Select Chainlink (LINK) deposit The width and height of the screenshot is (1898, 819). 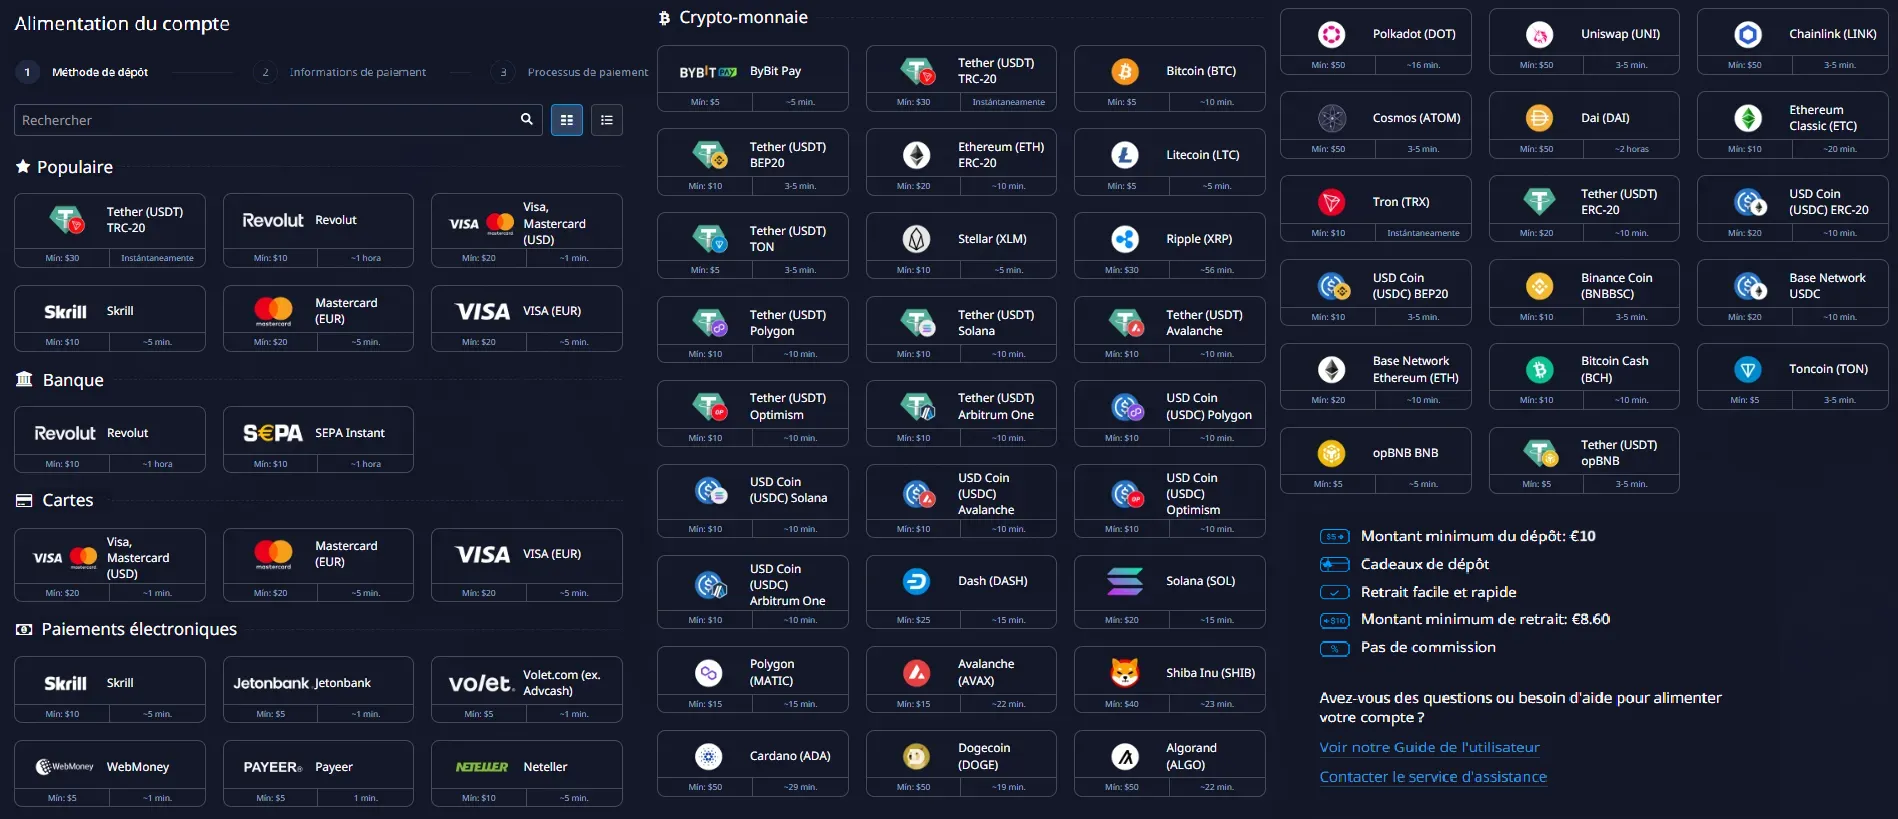pos(1793,41)
